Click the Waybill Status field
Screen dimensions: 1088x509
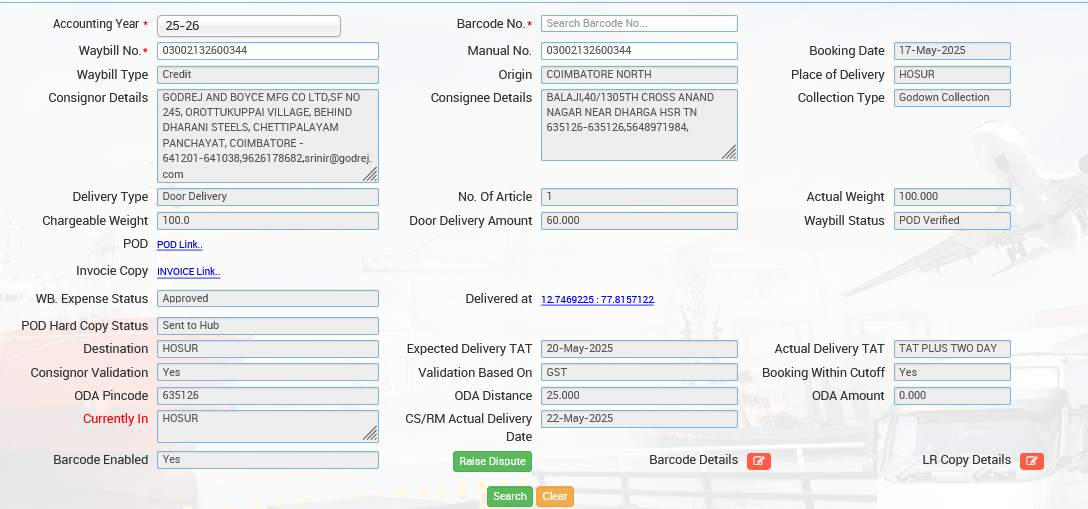click(x=952, y=221)
